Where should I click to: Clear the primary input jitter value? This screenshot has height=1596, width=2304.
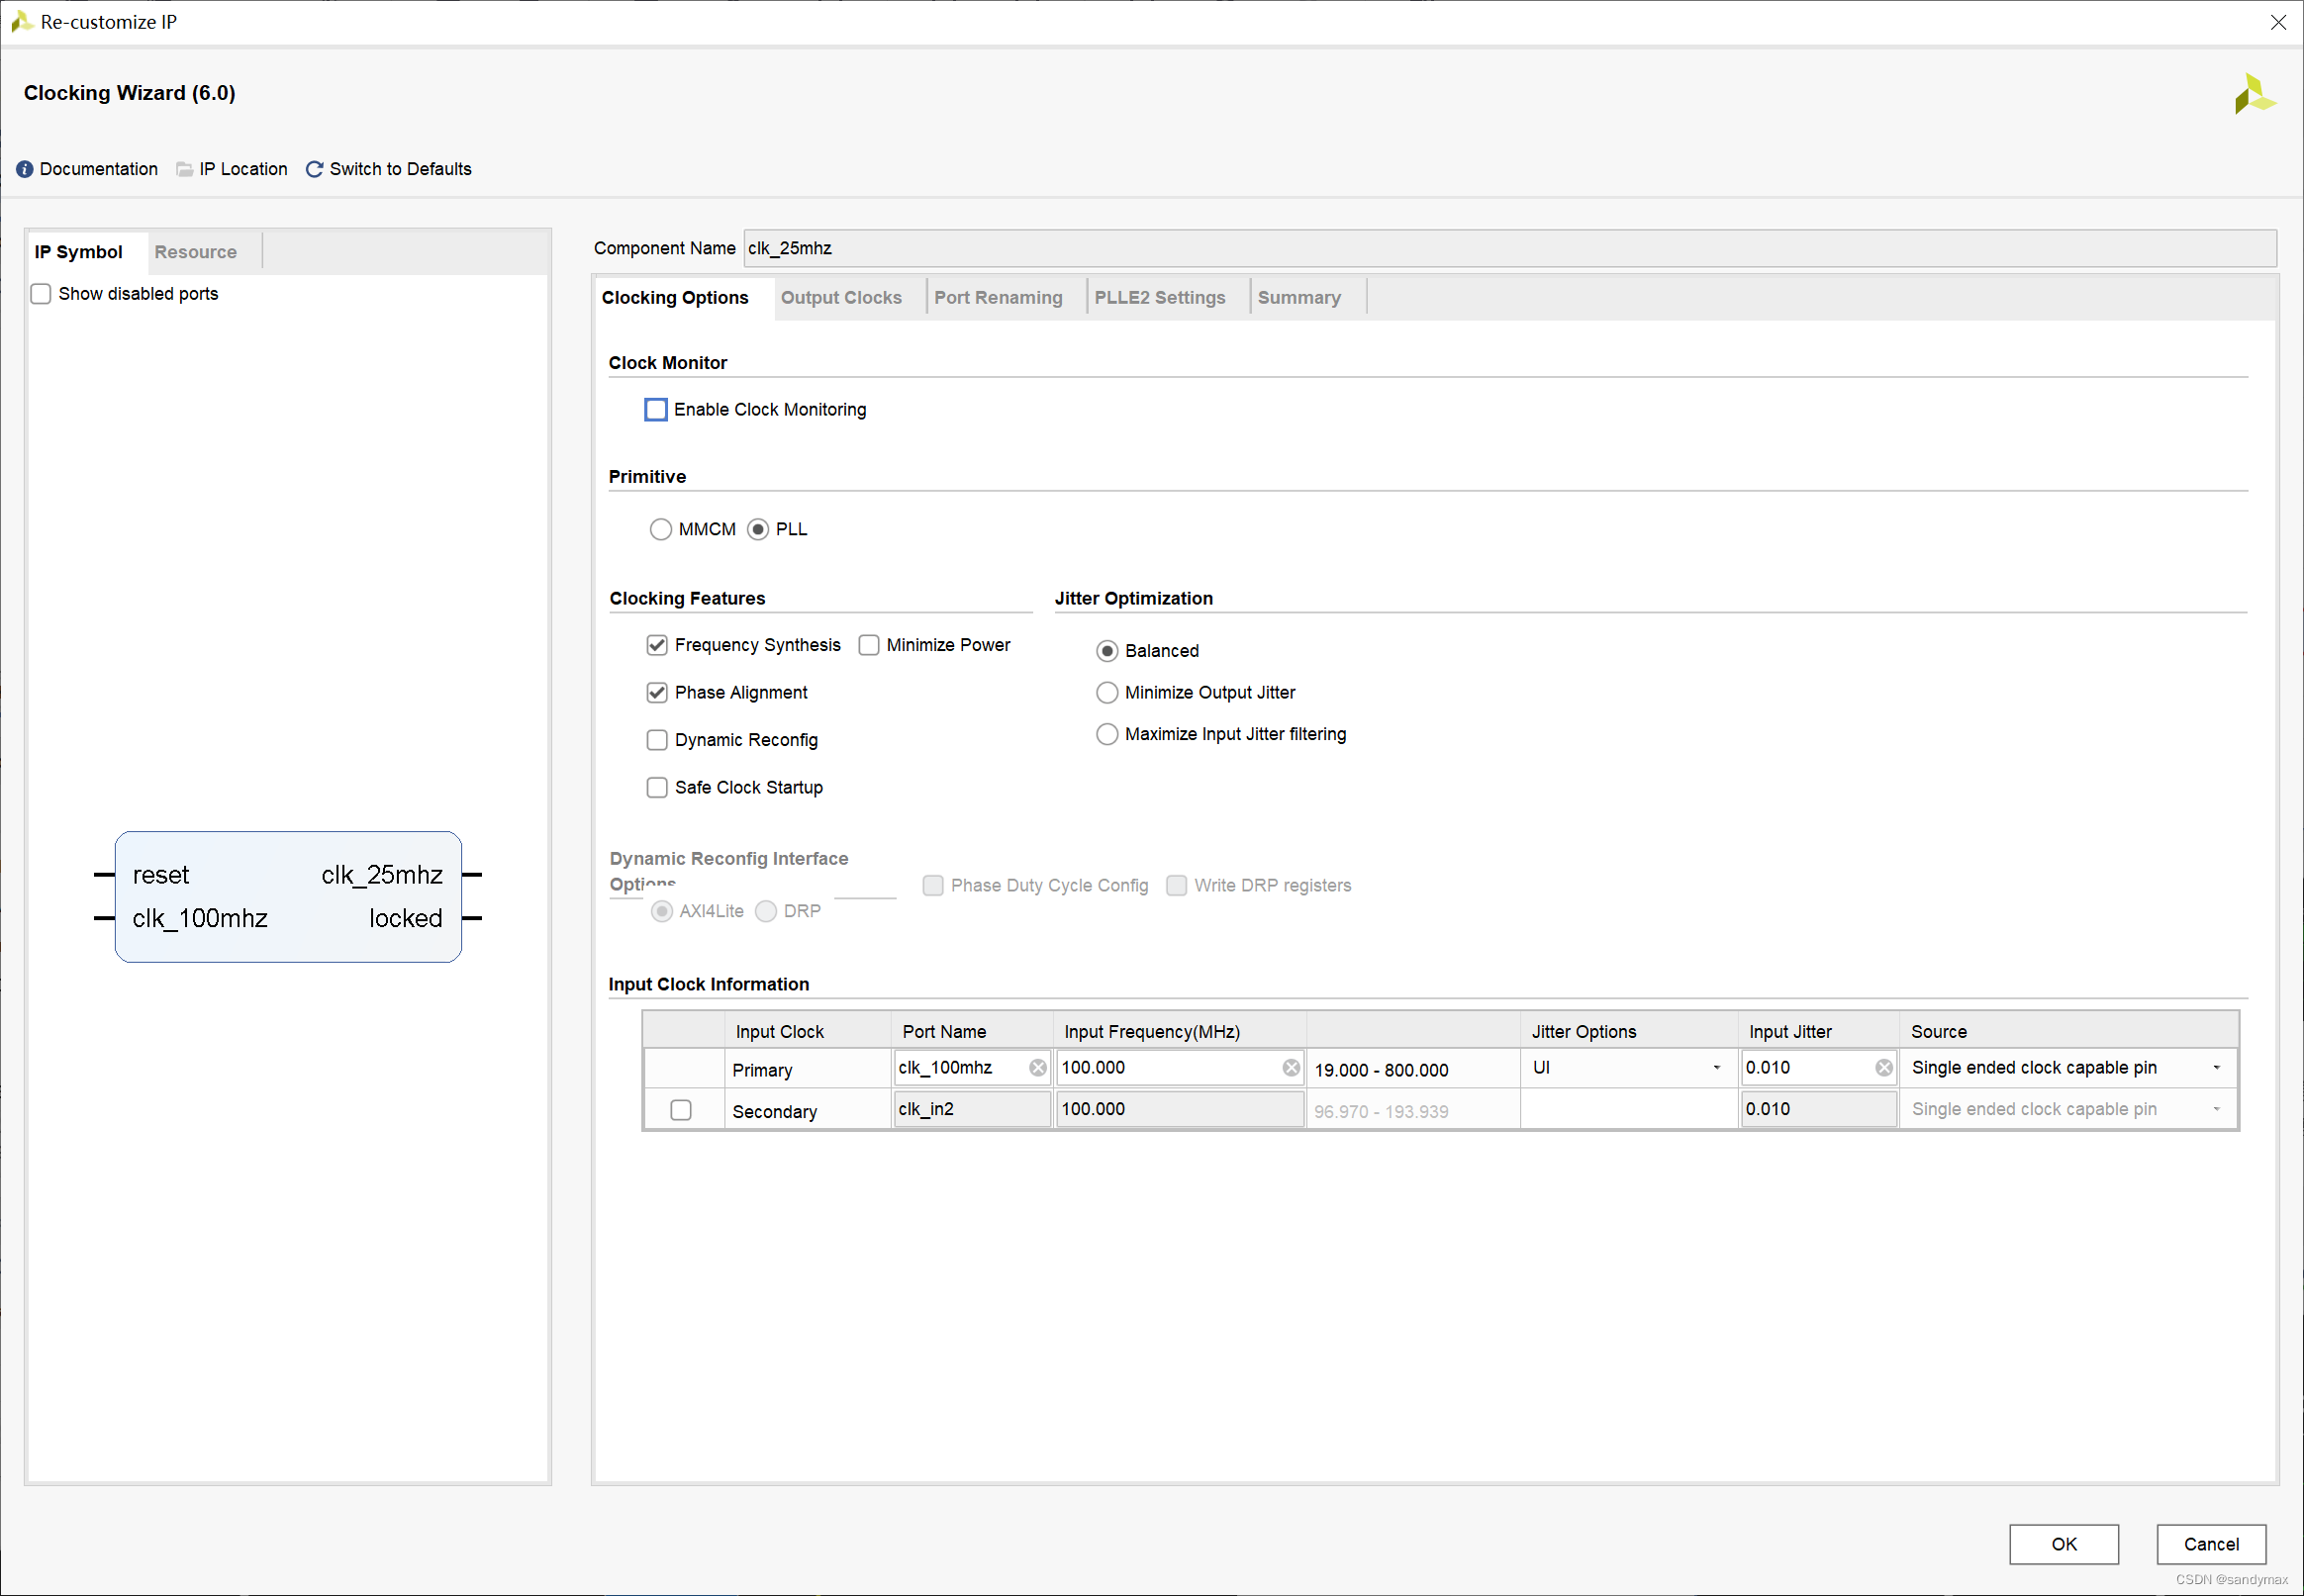point(1884,1068)
